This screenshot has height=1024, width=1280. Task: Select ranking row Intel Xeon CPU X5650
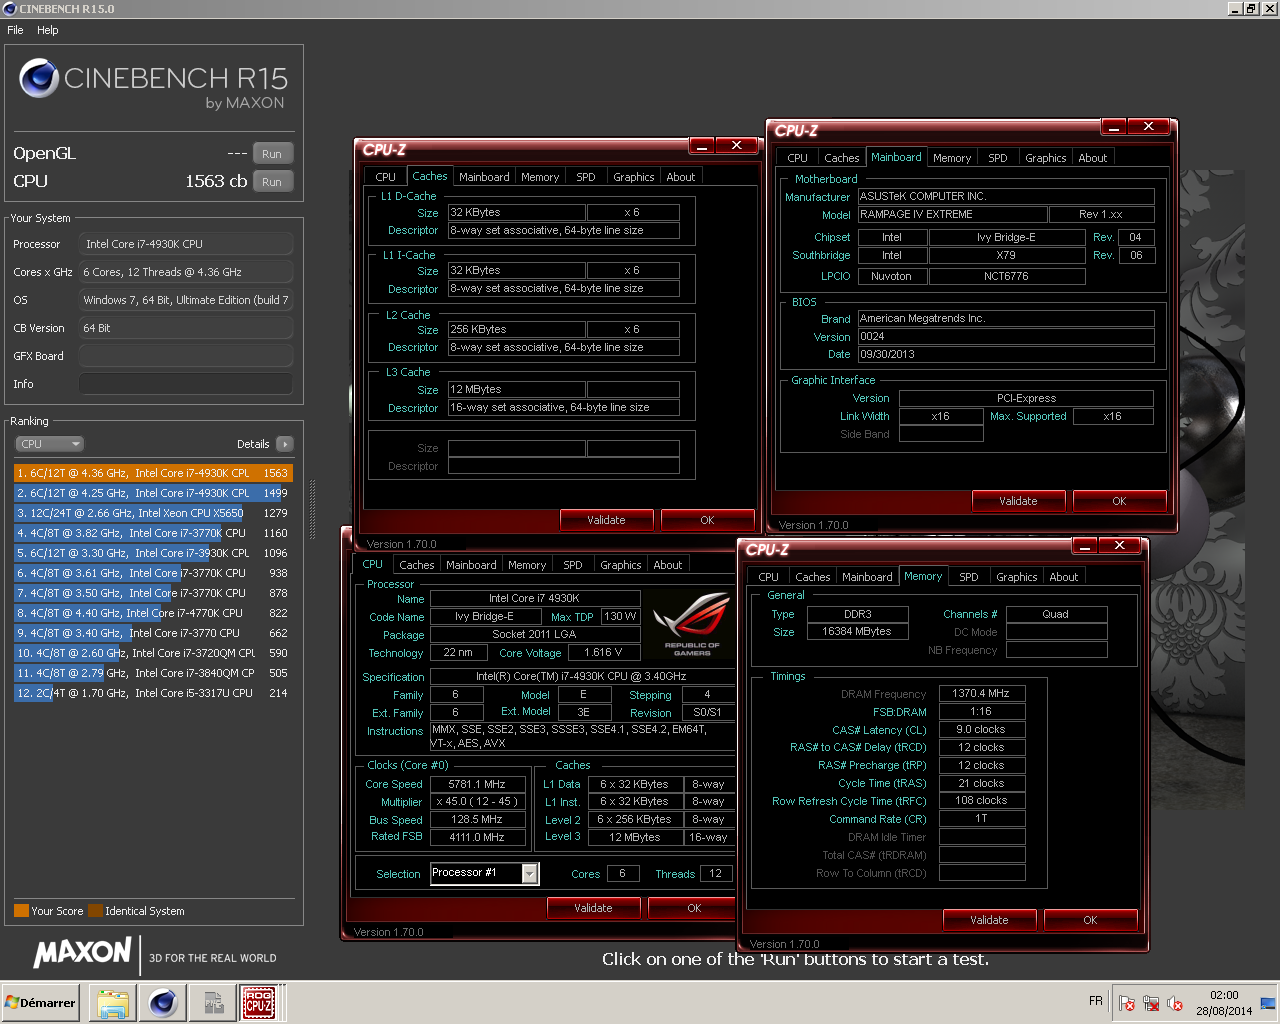153,513
